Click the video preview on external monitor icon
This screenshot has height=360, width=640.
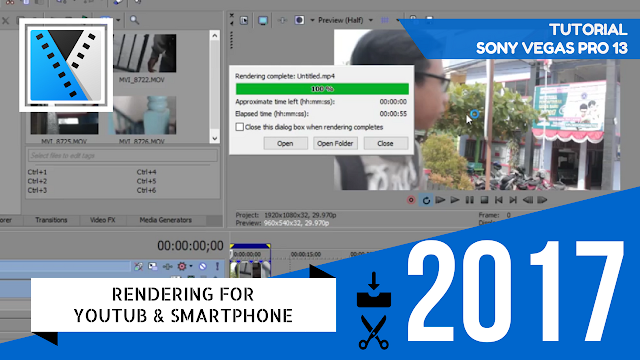pos(263,20)
